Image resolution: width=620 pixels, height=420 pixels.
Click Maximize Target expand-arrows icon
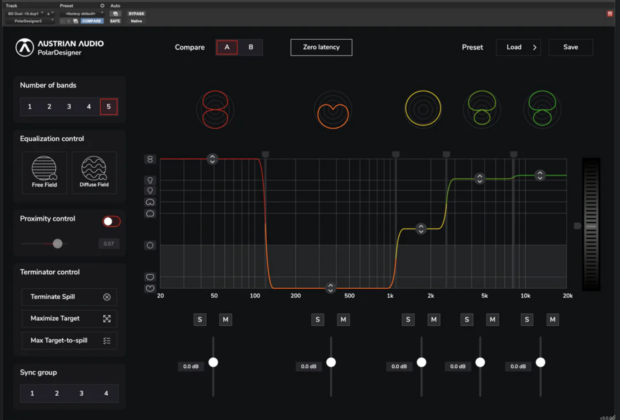pos(107,319)
